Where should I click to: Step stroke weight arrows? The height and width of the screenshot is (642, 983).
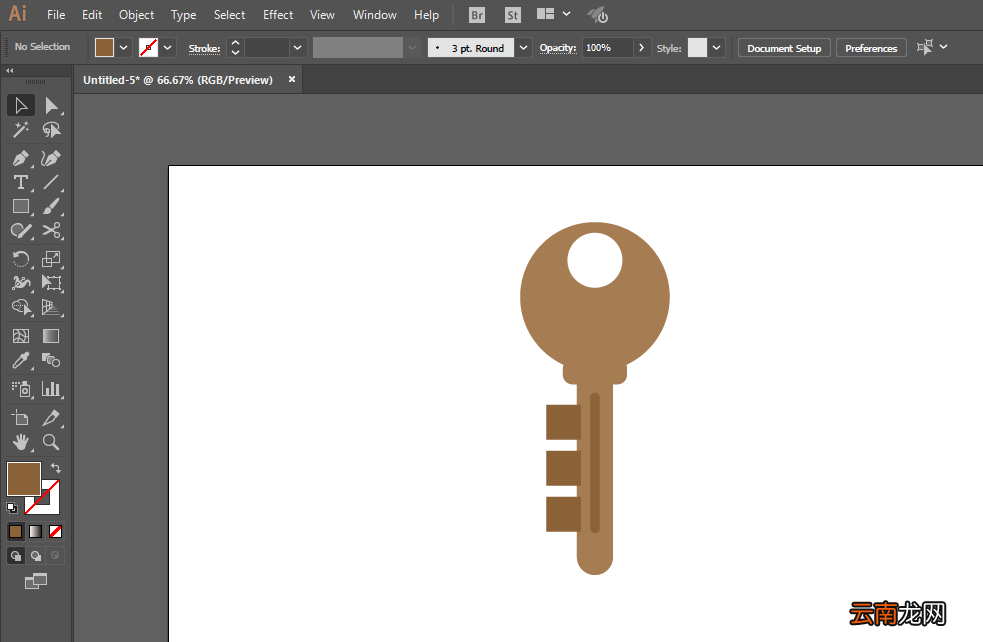(x=235, y=48)
